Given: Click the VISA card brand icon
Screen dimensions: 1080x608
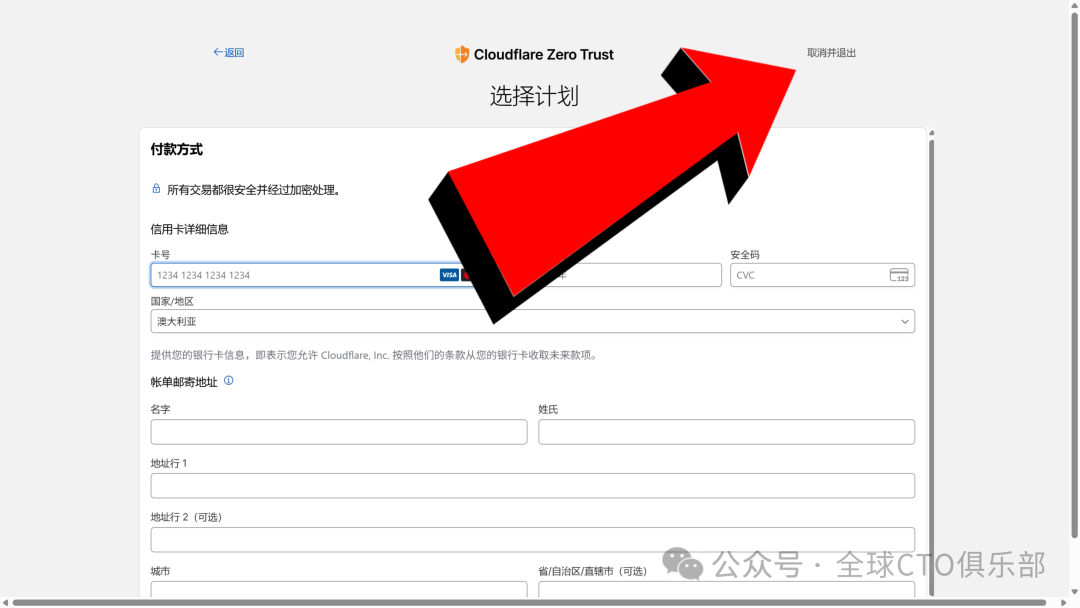Looking at the screenshot, I should point(449,275).
